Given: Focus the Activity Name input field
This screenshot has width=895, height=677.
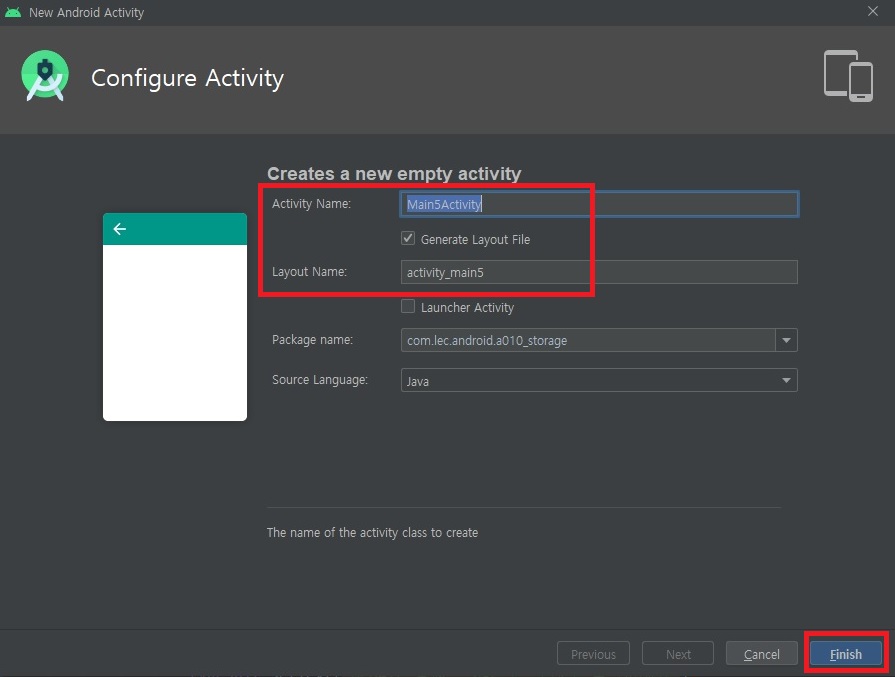Looking at the screenshot, I should [x=599, y=204].
